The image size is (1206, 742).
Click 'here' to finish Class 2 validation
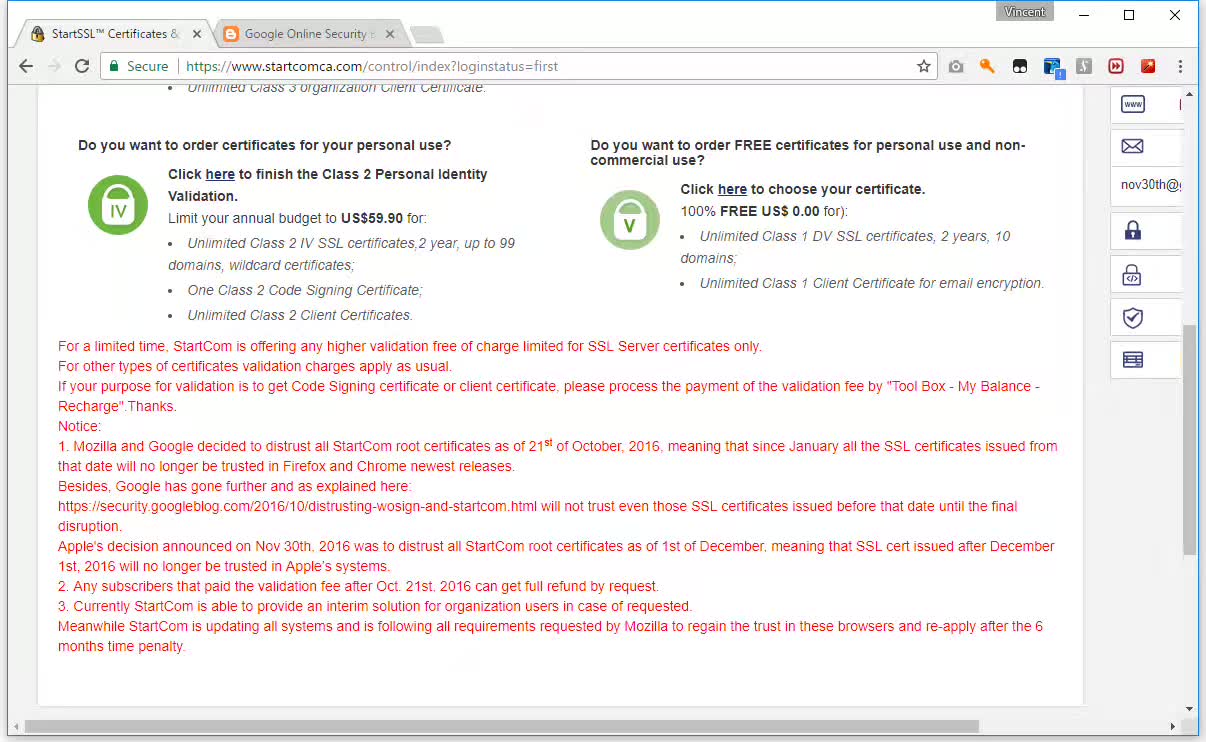(220, 174)
